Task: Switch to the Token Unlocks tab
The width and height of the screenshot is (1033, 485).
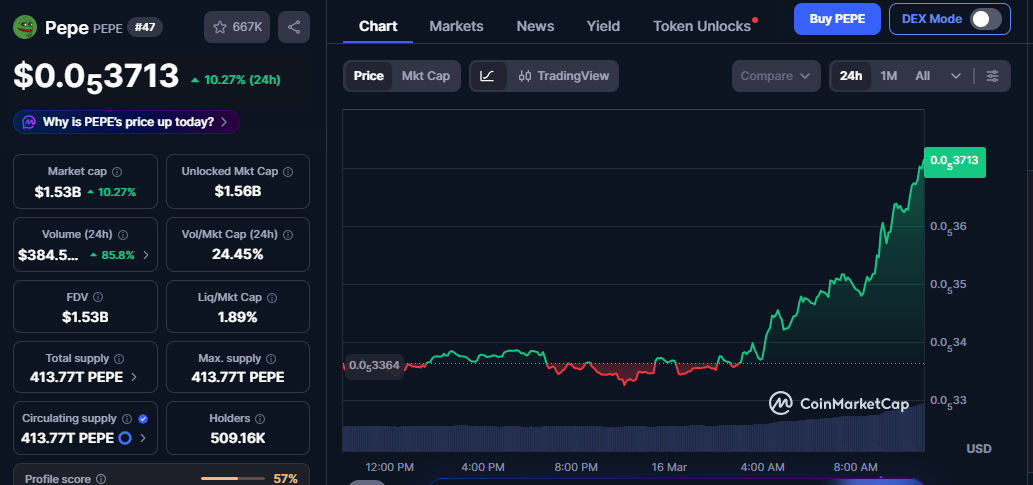Action: coord(702,26)
